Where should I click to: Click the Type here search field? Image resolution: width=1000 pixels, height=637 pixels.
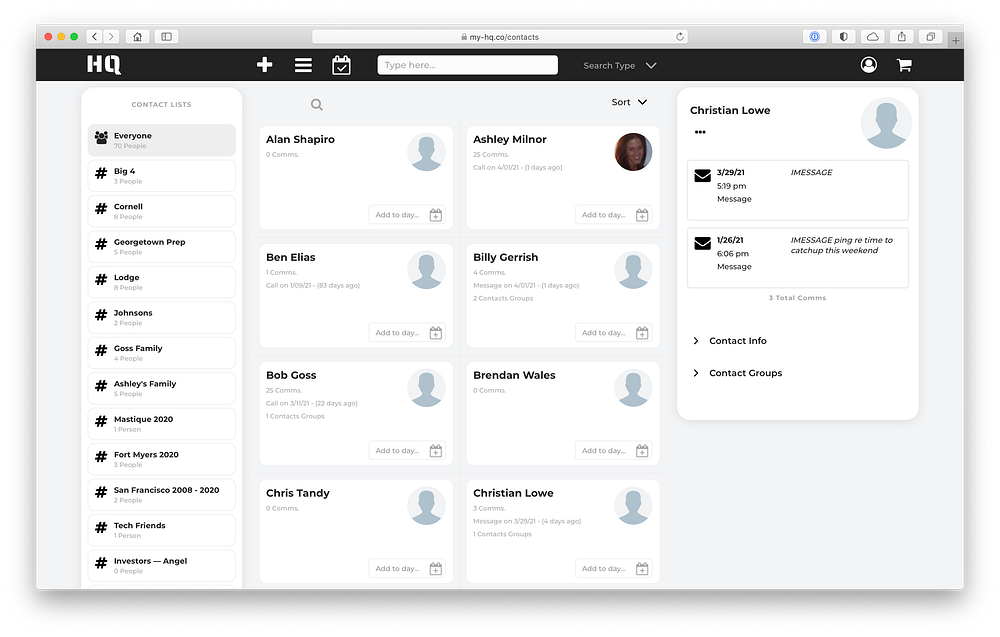coord(467,64)
